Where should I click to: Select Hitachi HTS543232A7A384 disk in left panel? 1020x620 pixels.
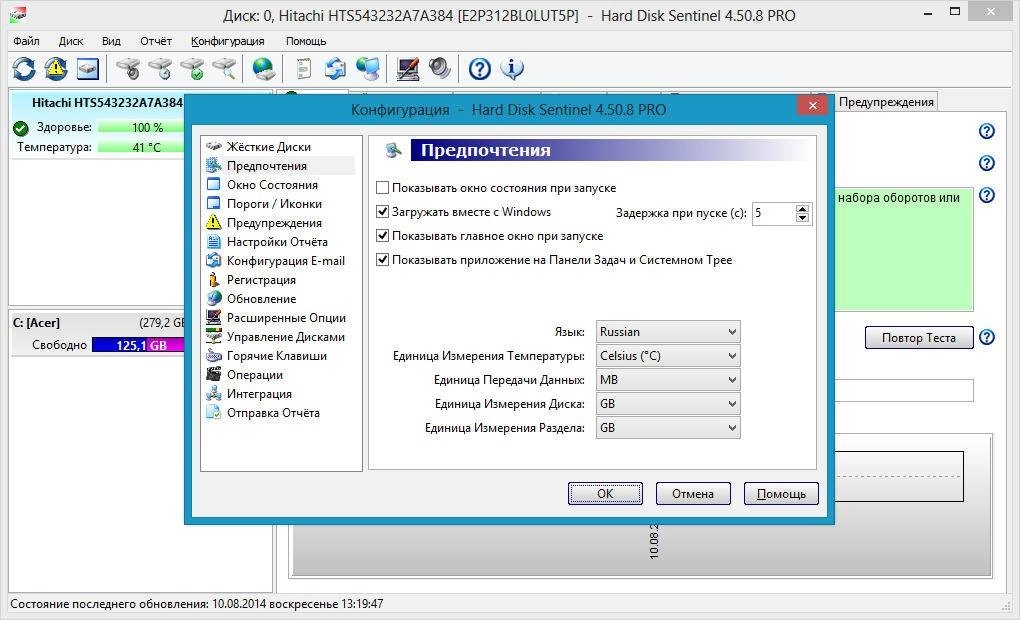[107, 103]
